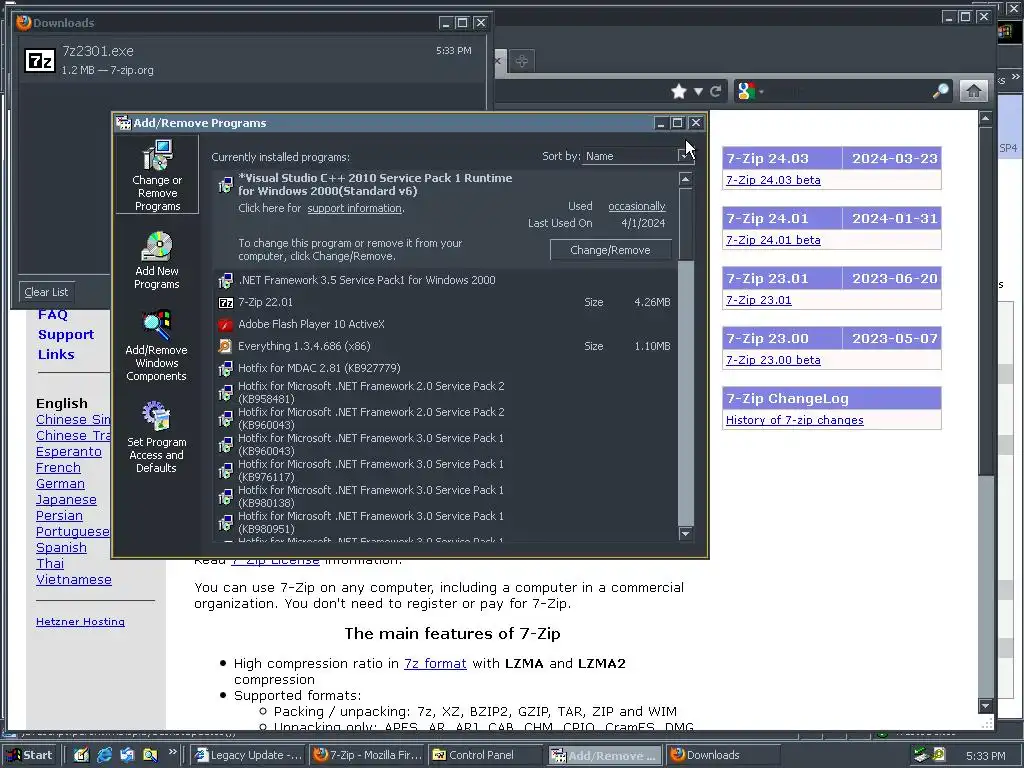
Task: Select the 7z2301.exe download entry name
Action: (98, 51)
